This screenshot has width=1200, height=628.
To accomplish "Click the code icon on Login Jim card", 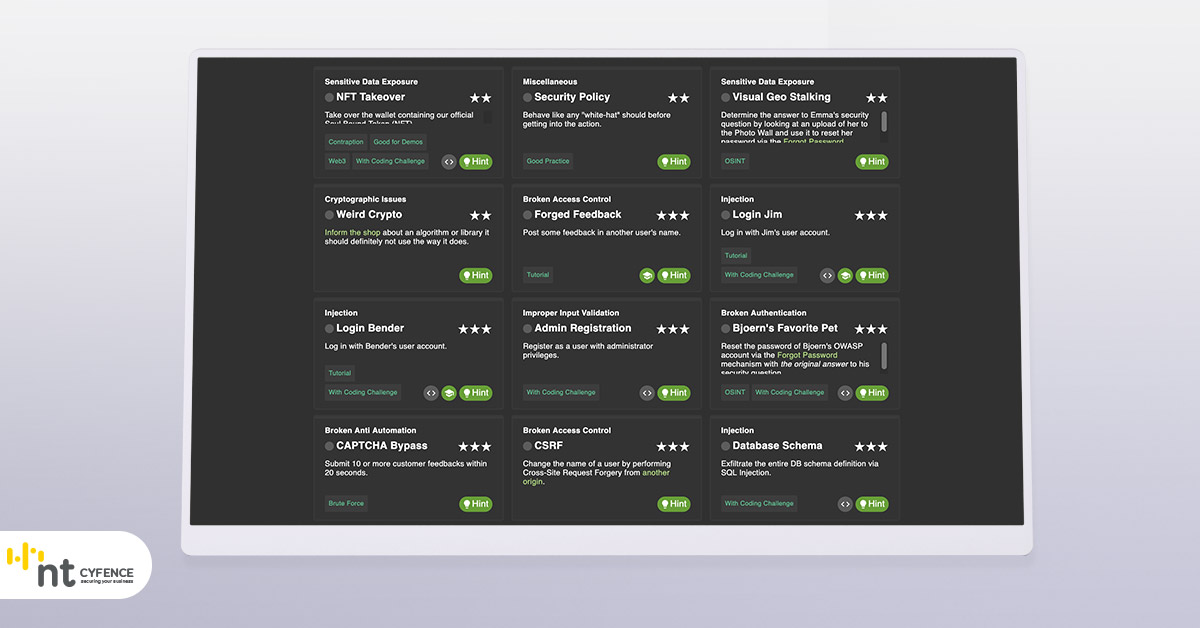I will (827, 276).
